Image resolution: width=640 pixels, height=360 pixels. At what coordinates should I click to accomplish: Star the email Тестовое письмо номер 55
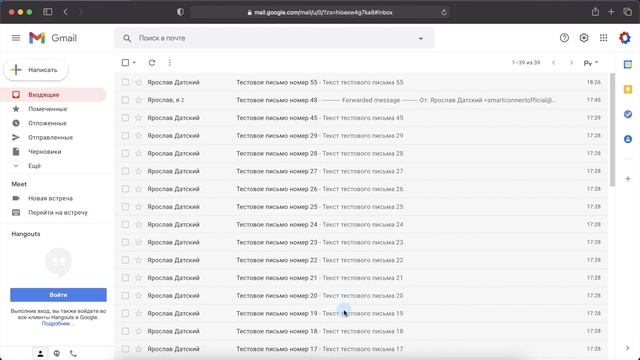tap(139, 82)
